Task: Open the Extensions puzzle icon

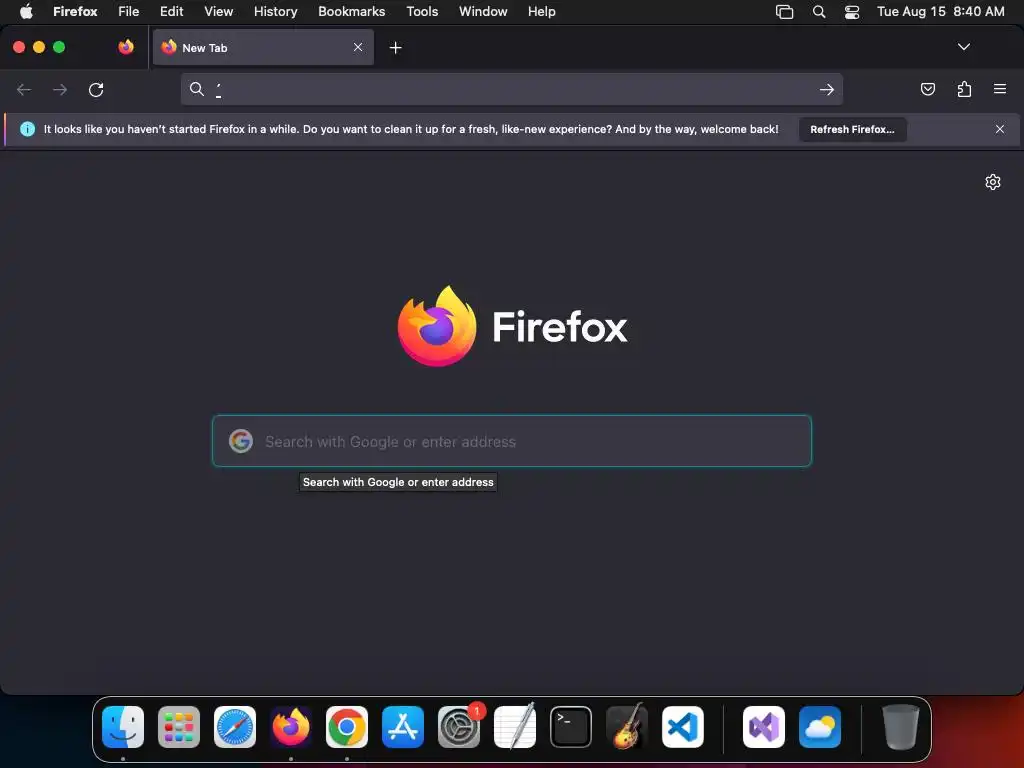Action: tap(964, 89)
